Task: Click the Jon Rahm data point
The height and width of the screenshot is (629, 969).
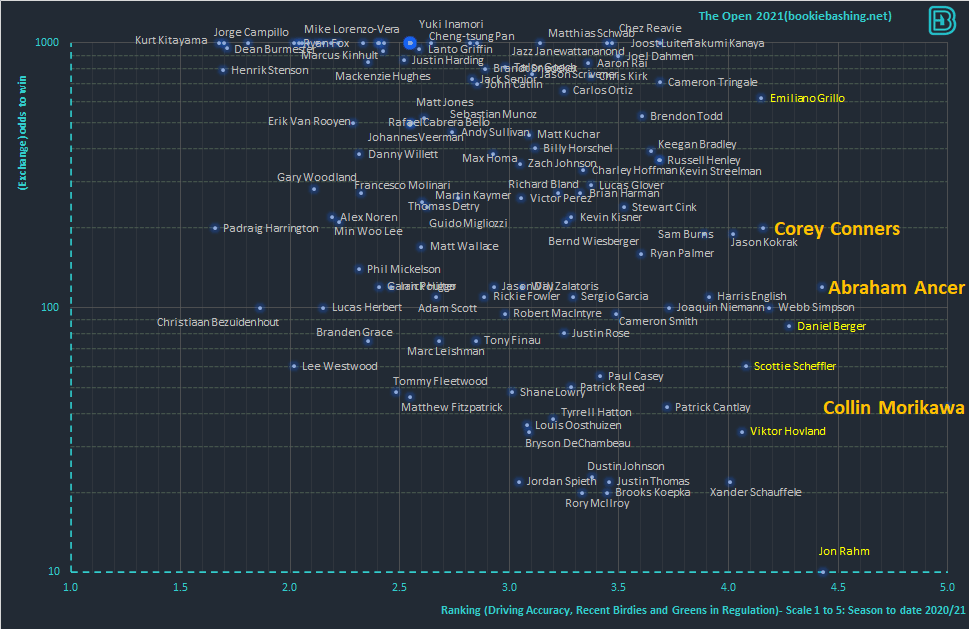Action: coord(822,572)
